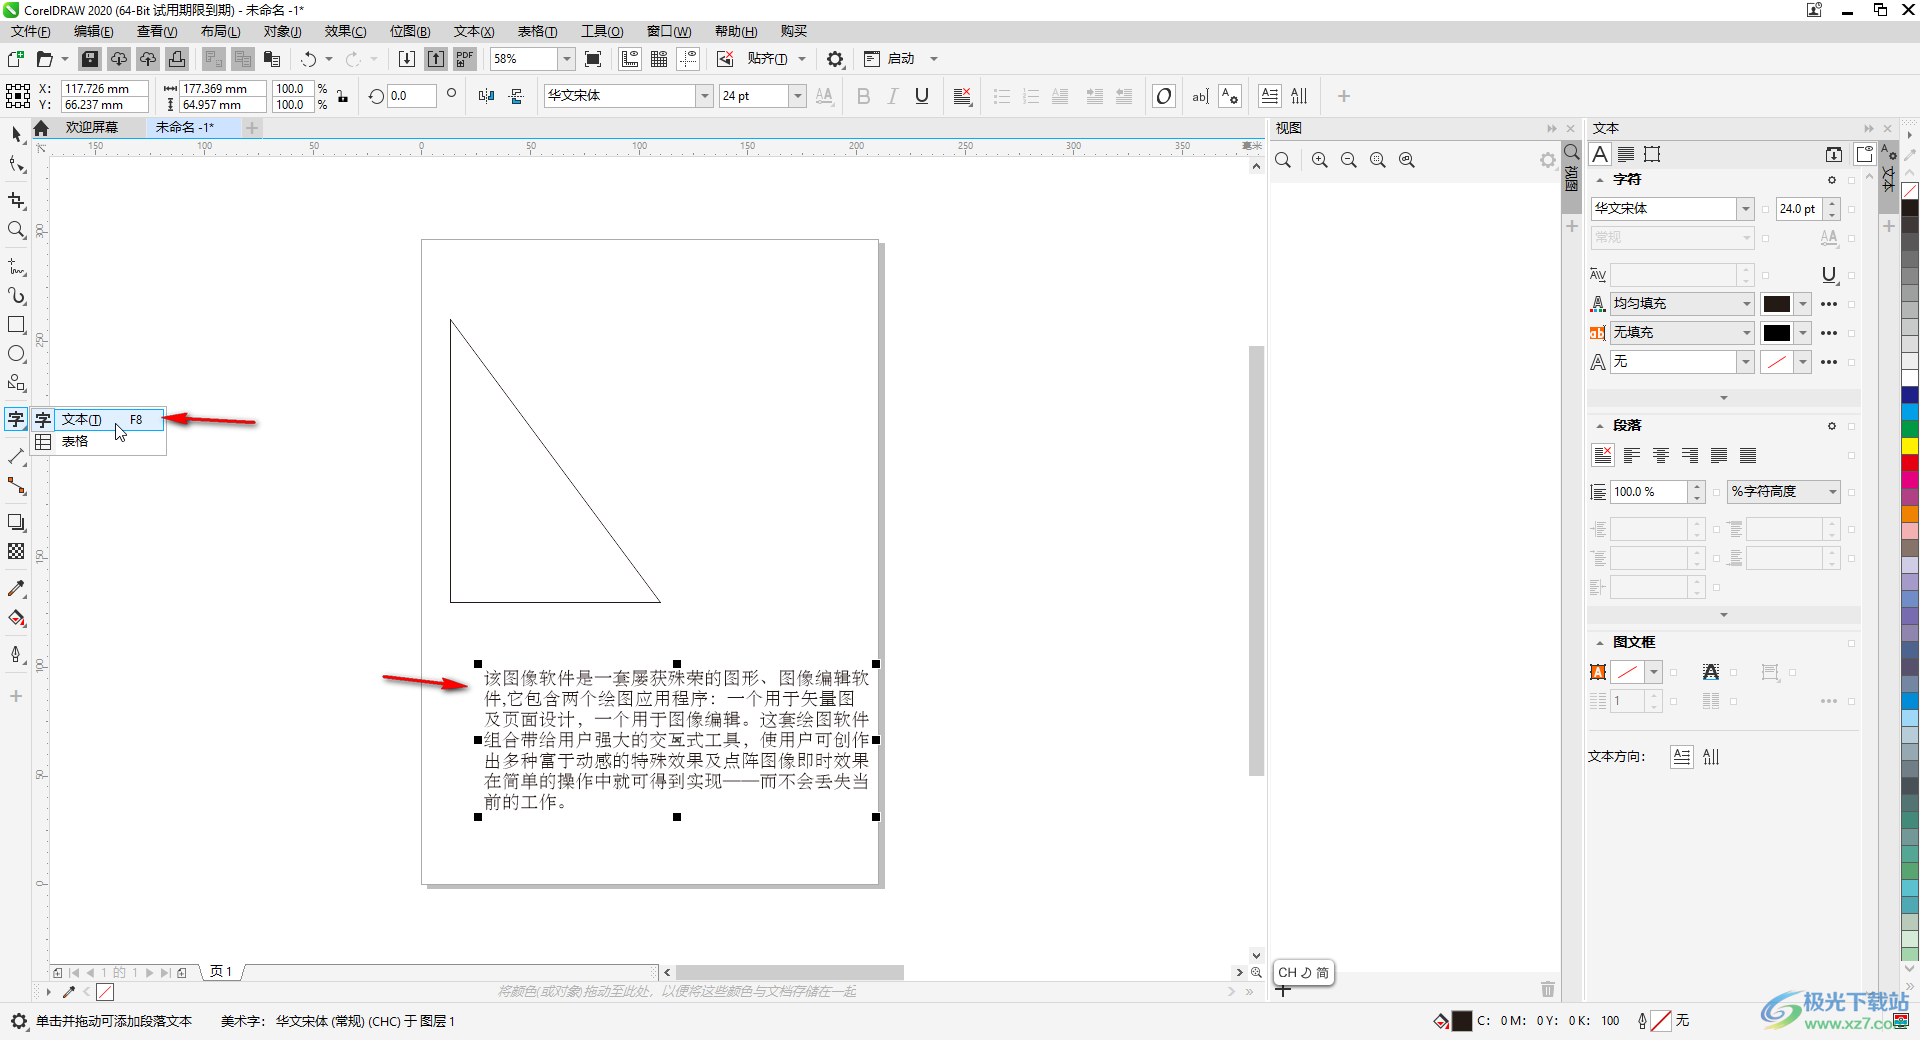Viewport: 1920px width, 1040px height.
Task: Select the Color Eyedropper tool
Action: [16, 588]
